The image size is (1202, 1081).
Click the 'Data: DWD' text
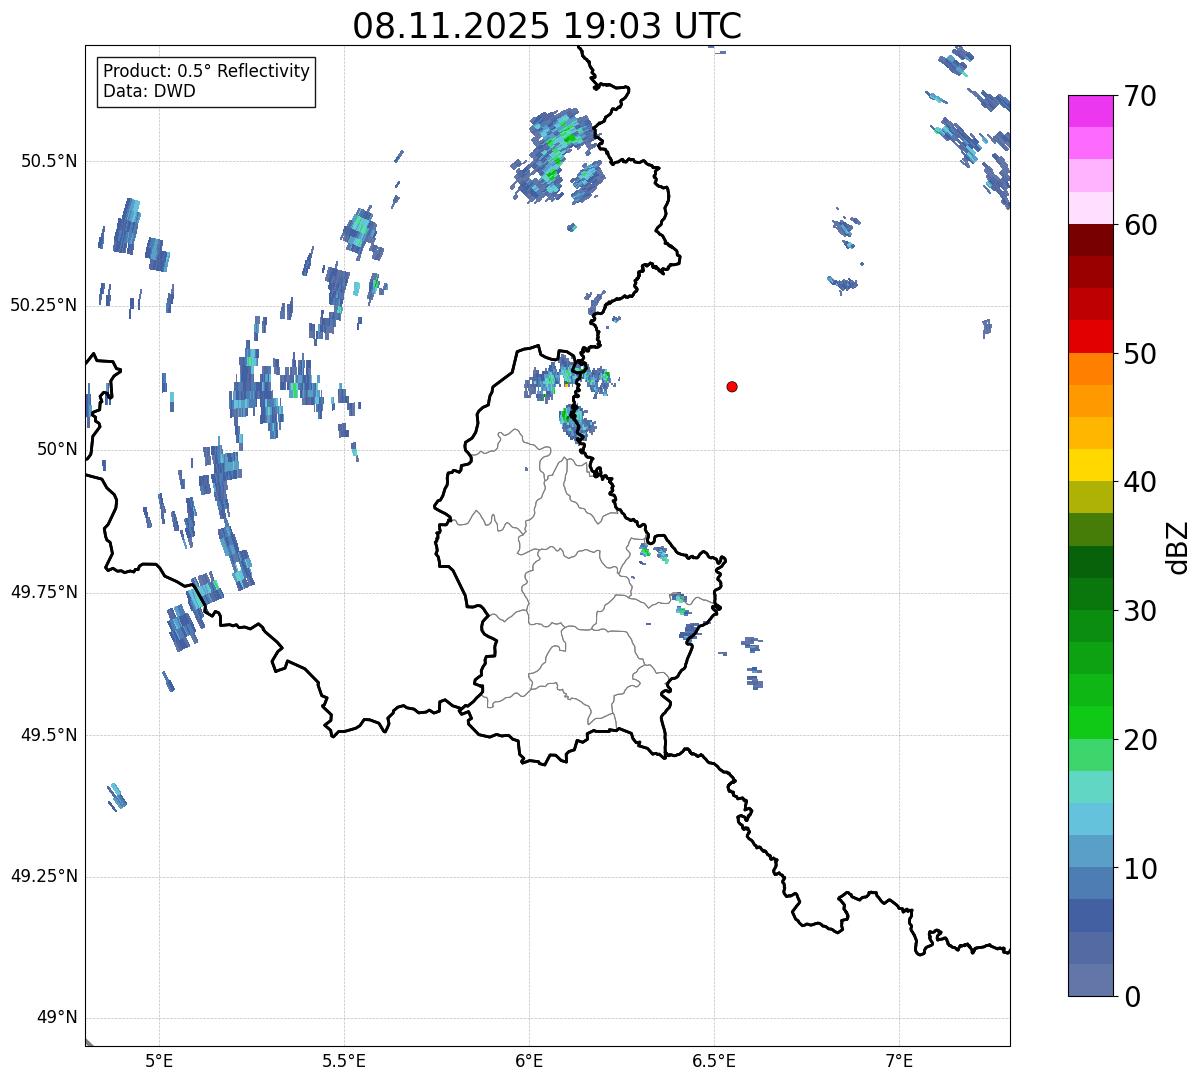149,92
